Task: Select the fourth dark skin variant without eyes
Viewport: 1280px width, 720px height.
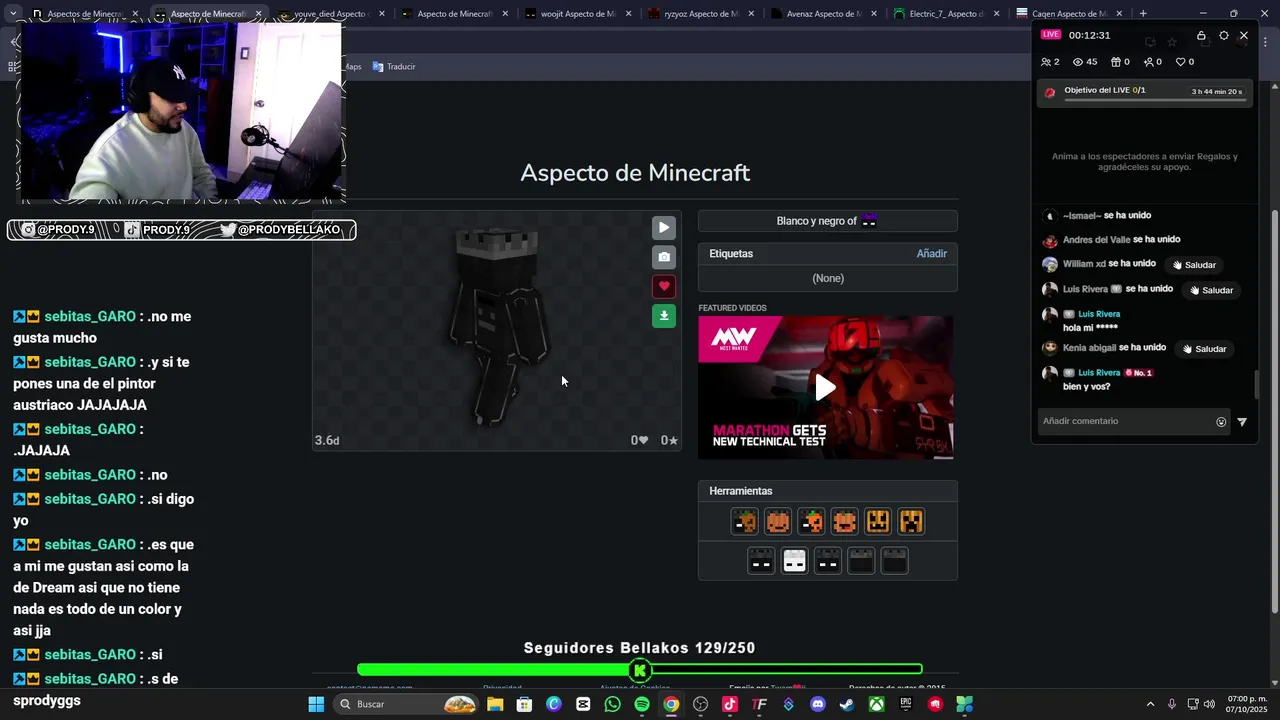Action: pos(861,561)
